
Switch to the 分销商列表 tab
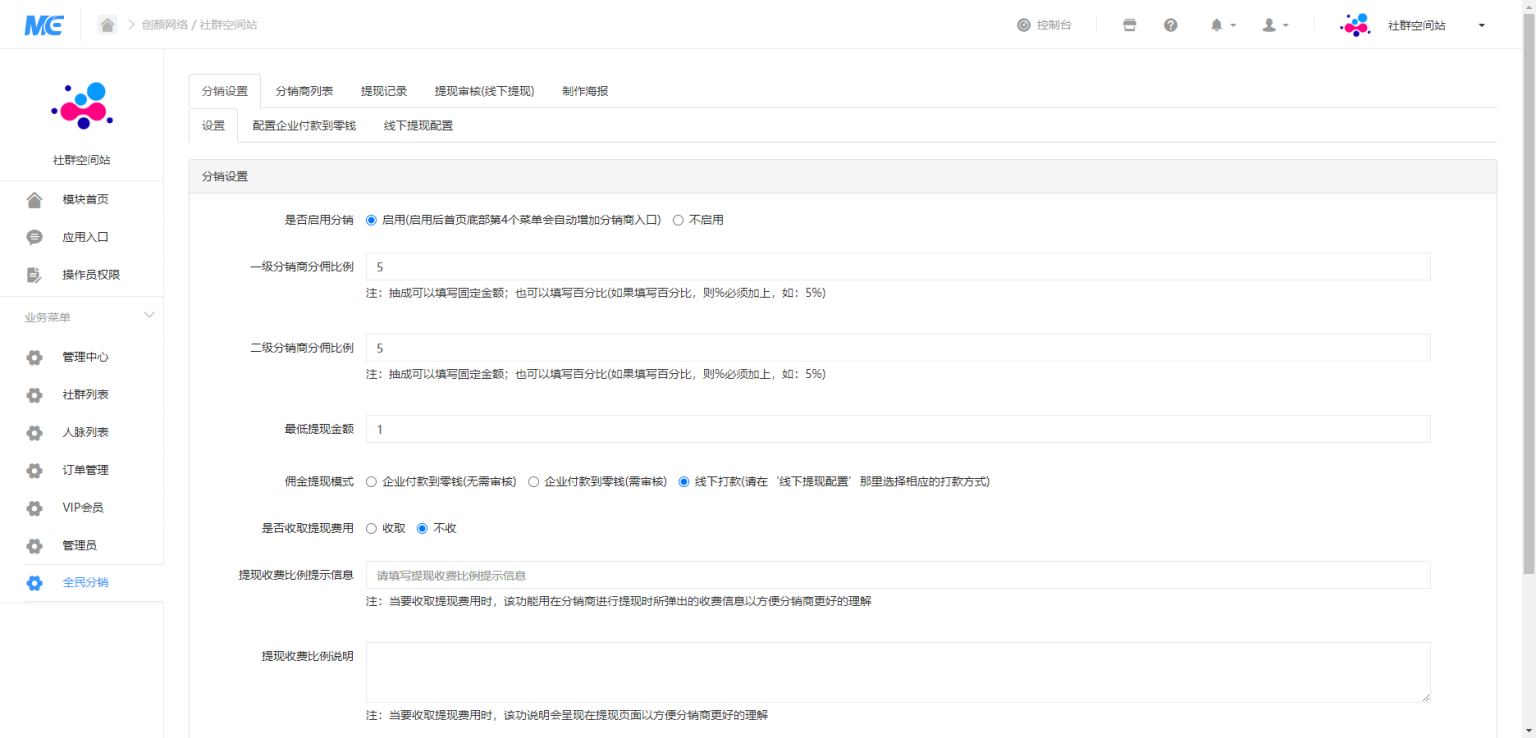(x=304, y=91)
